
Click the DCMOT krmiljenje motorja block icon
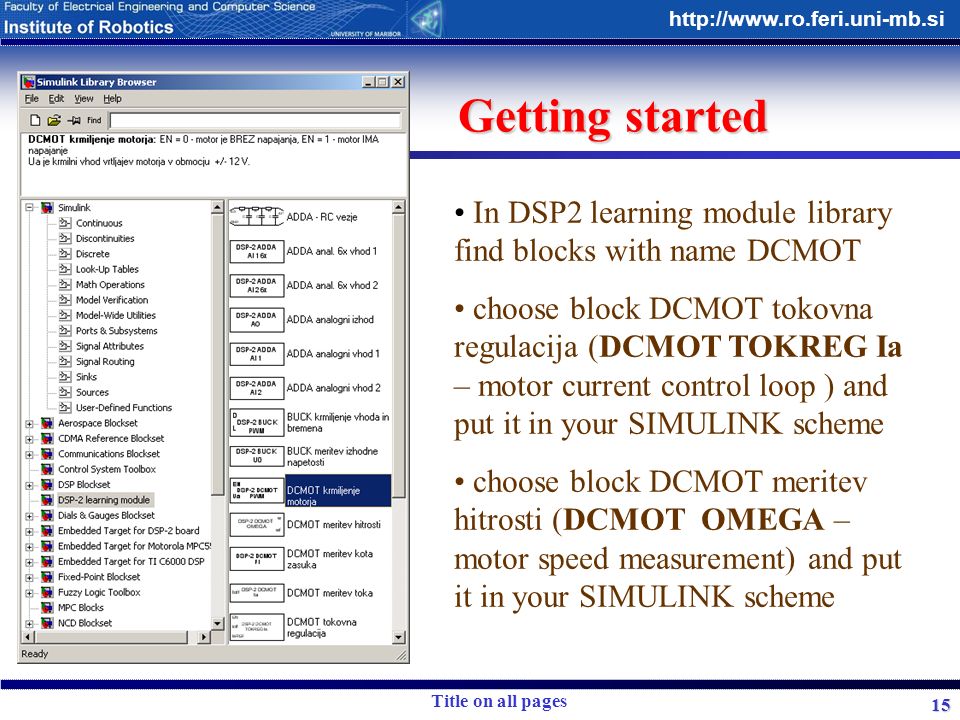coord(257,490)
